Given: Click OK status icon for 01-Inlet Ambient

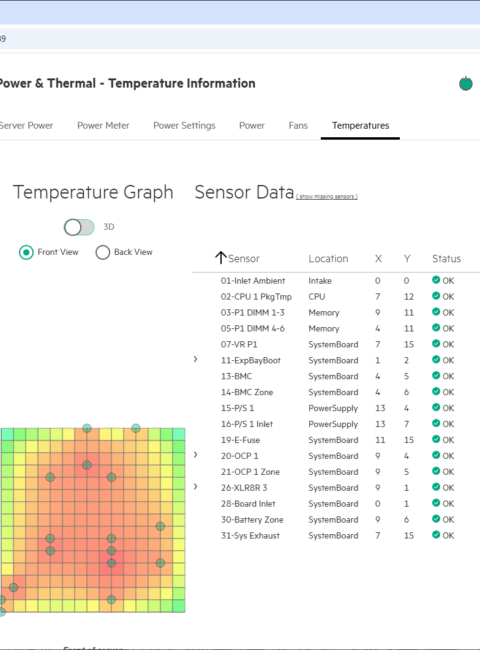Looking at the screenshot, I should tap(436, 280).
